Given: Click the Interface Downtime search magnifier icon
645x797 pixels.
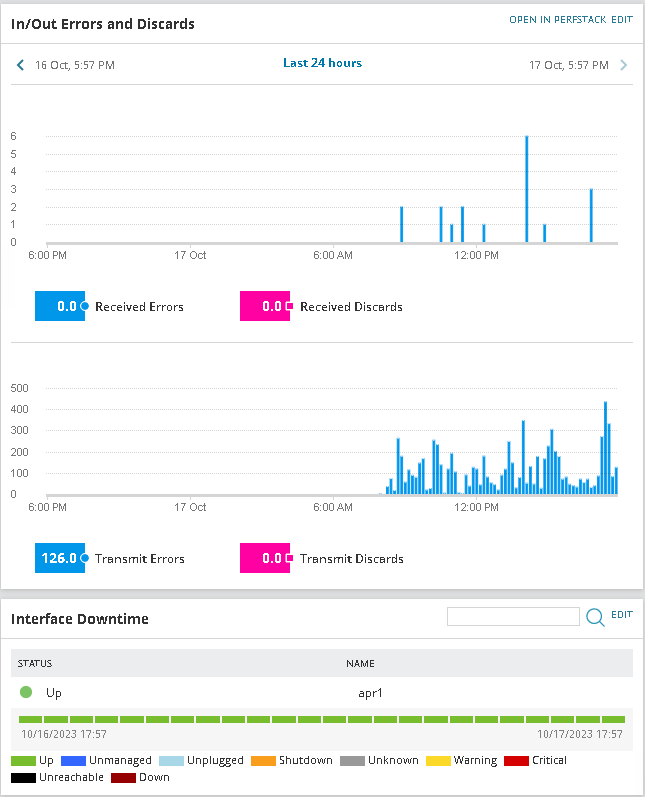Looking at the screenshot, I should 595,617.
